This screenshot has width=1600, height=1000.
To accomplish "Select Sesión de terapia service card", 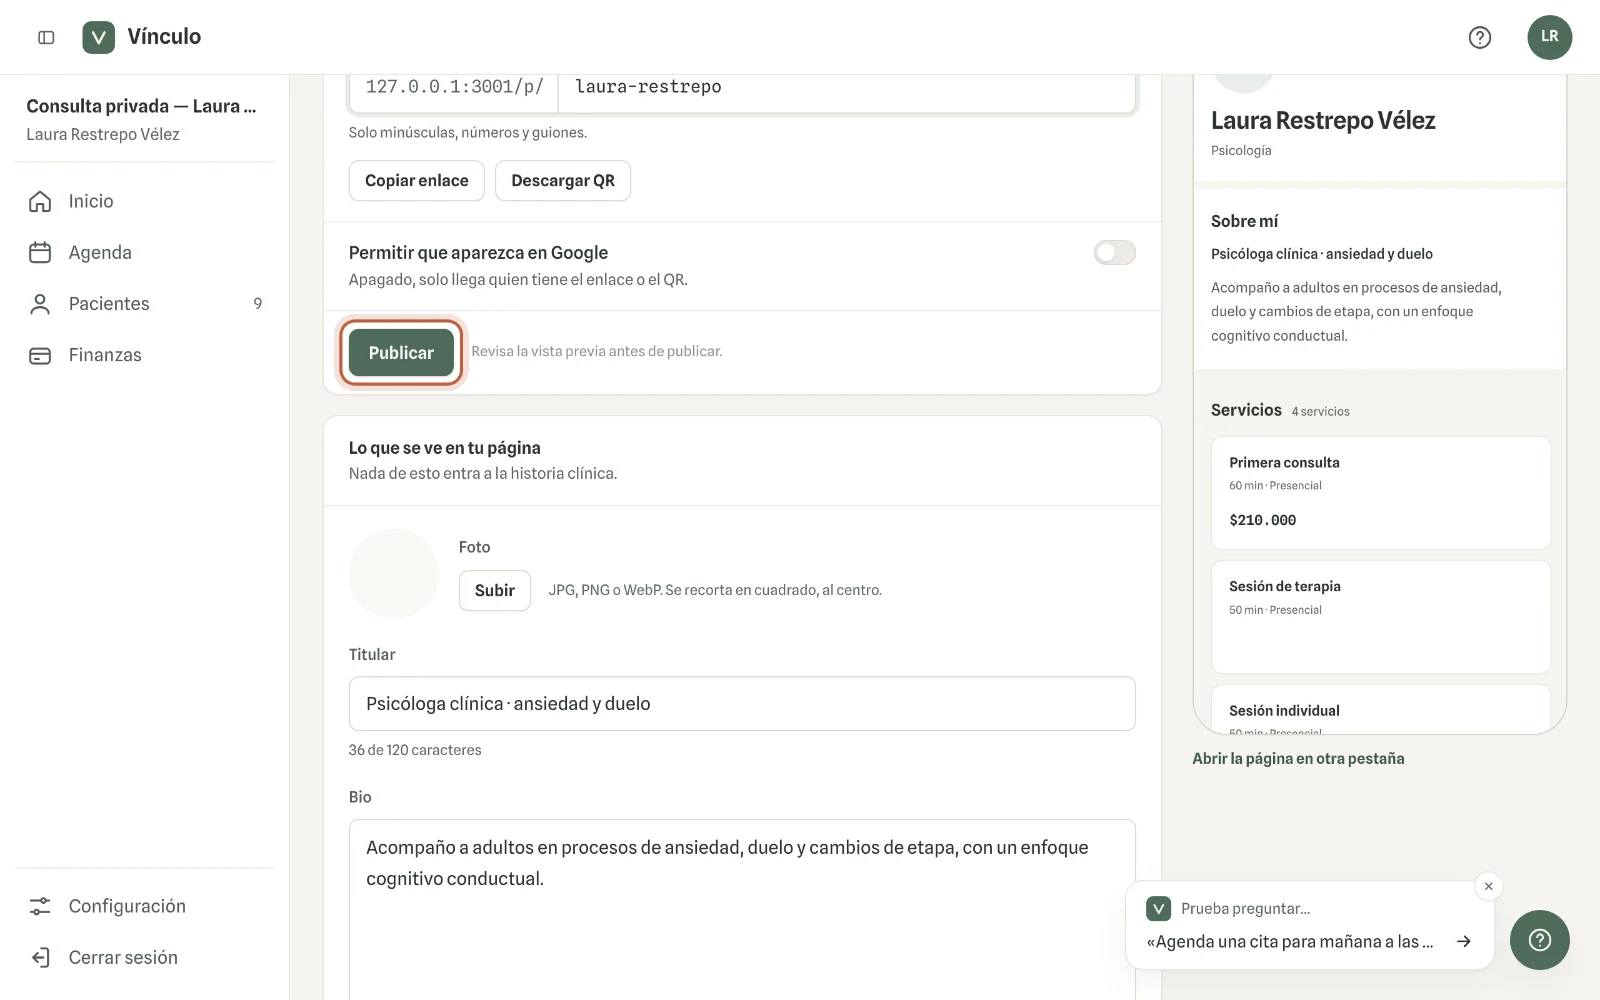I will click(1381, 617).
